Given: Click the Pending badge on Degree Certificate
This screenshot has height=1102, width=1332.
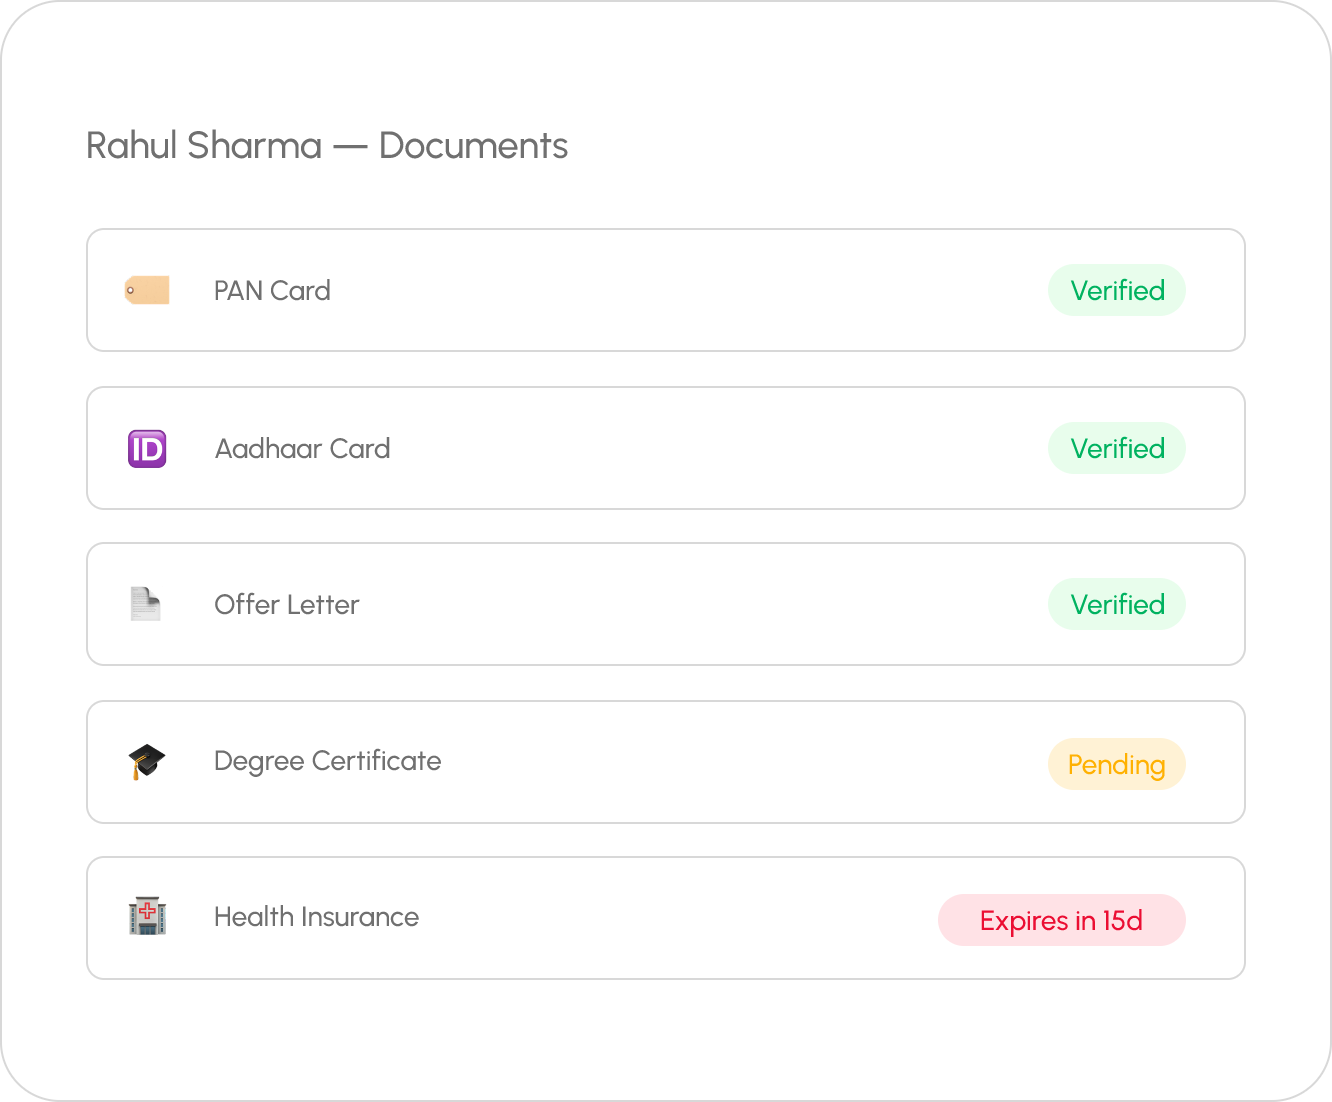Looking at the screenshot, I should click(x=1116, y=764).
